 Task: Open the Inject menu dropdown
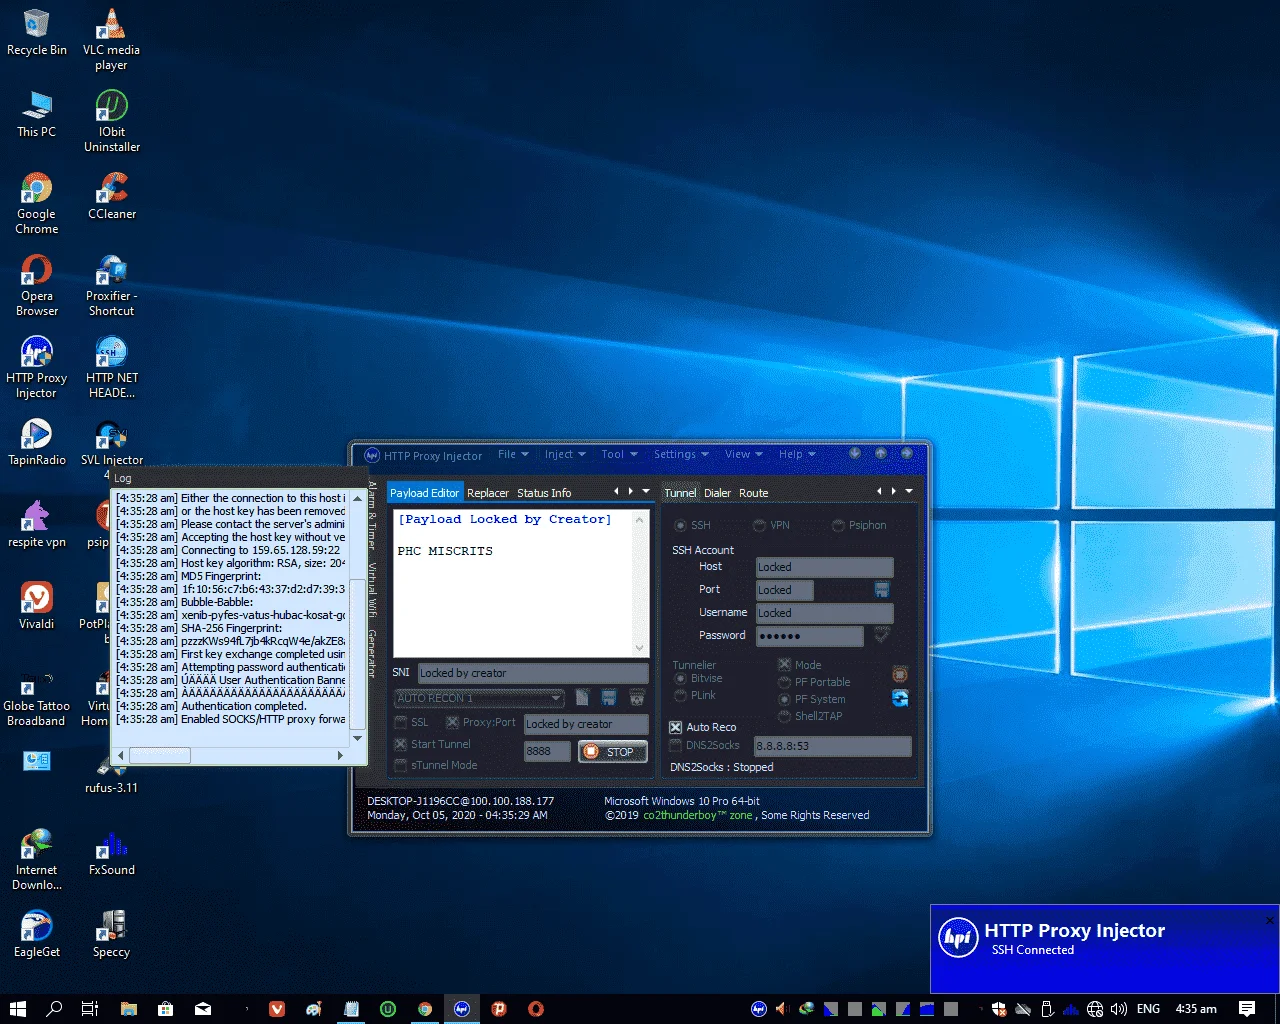[565, 454]
